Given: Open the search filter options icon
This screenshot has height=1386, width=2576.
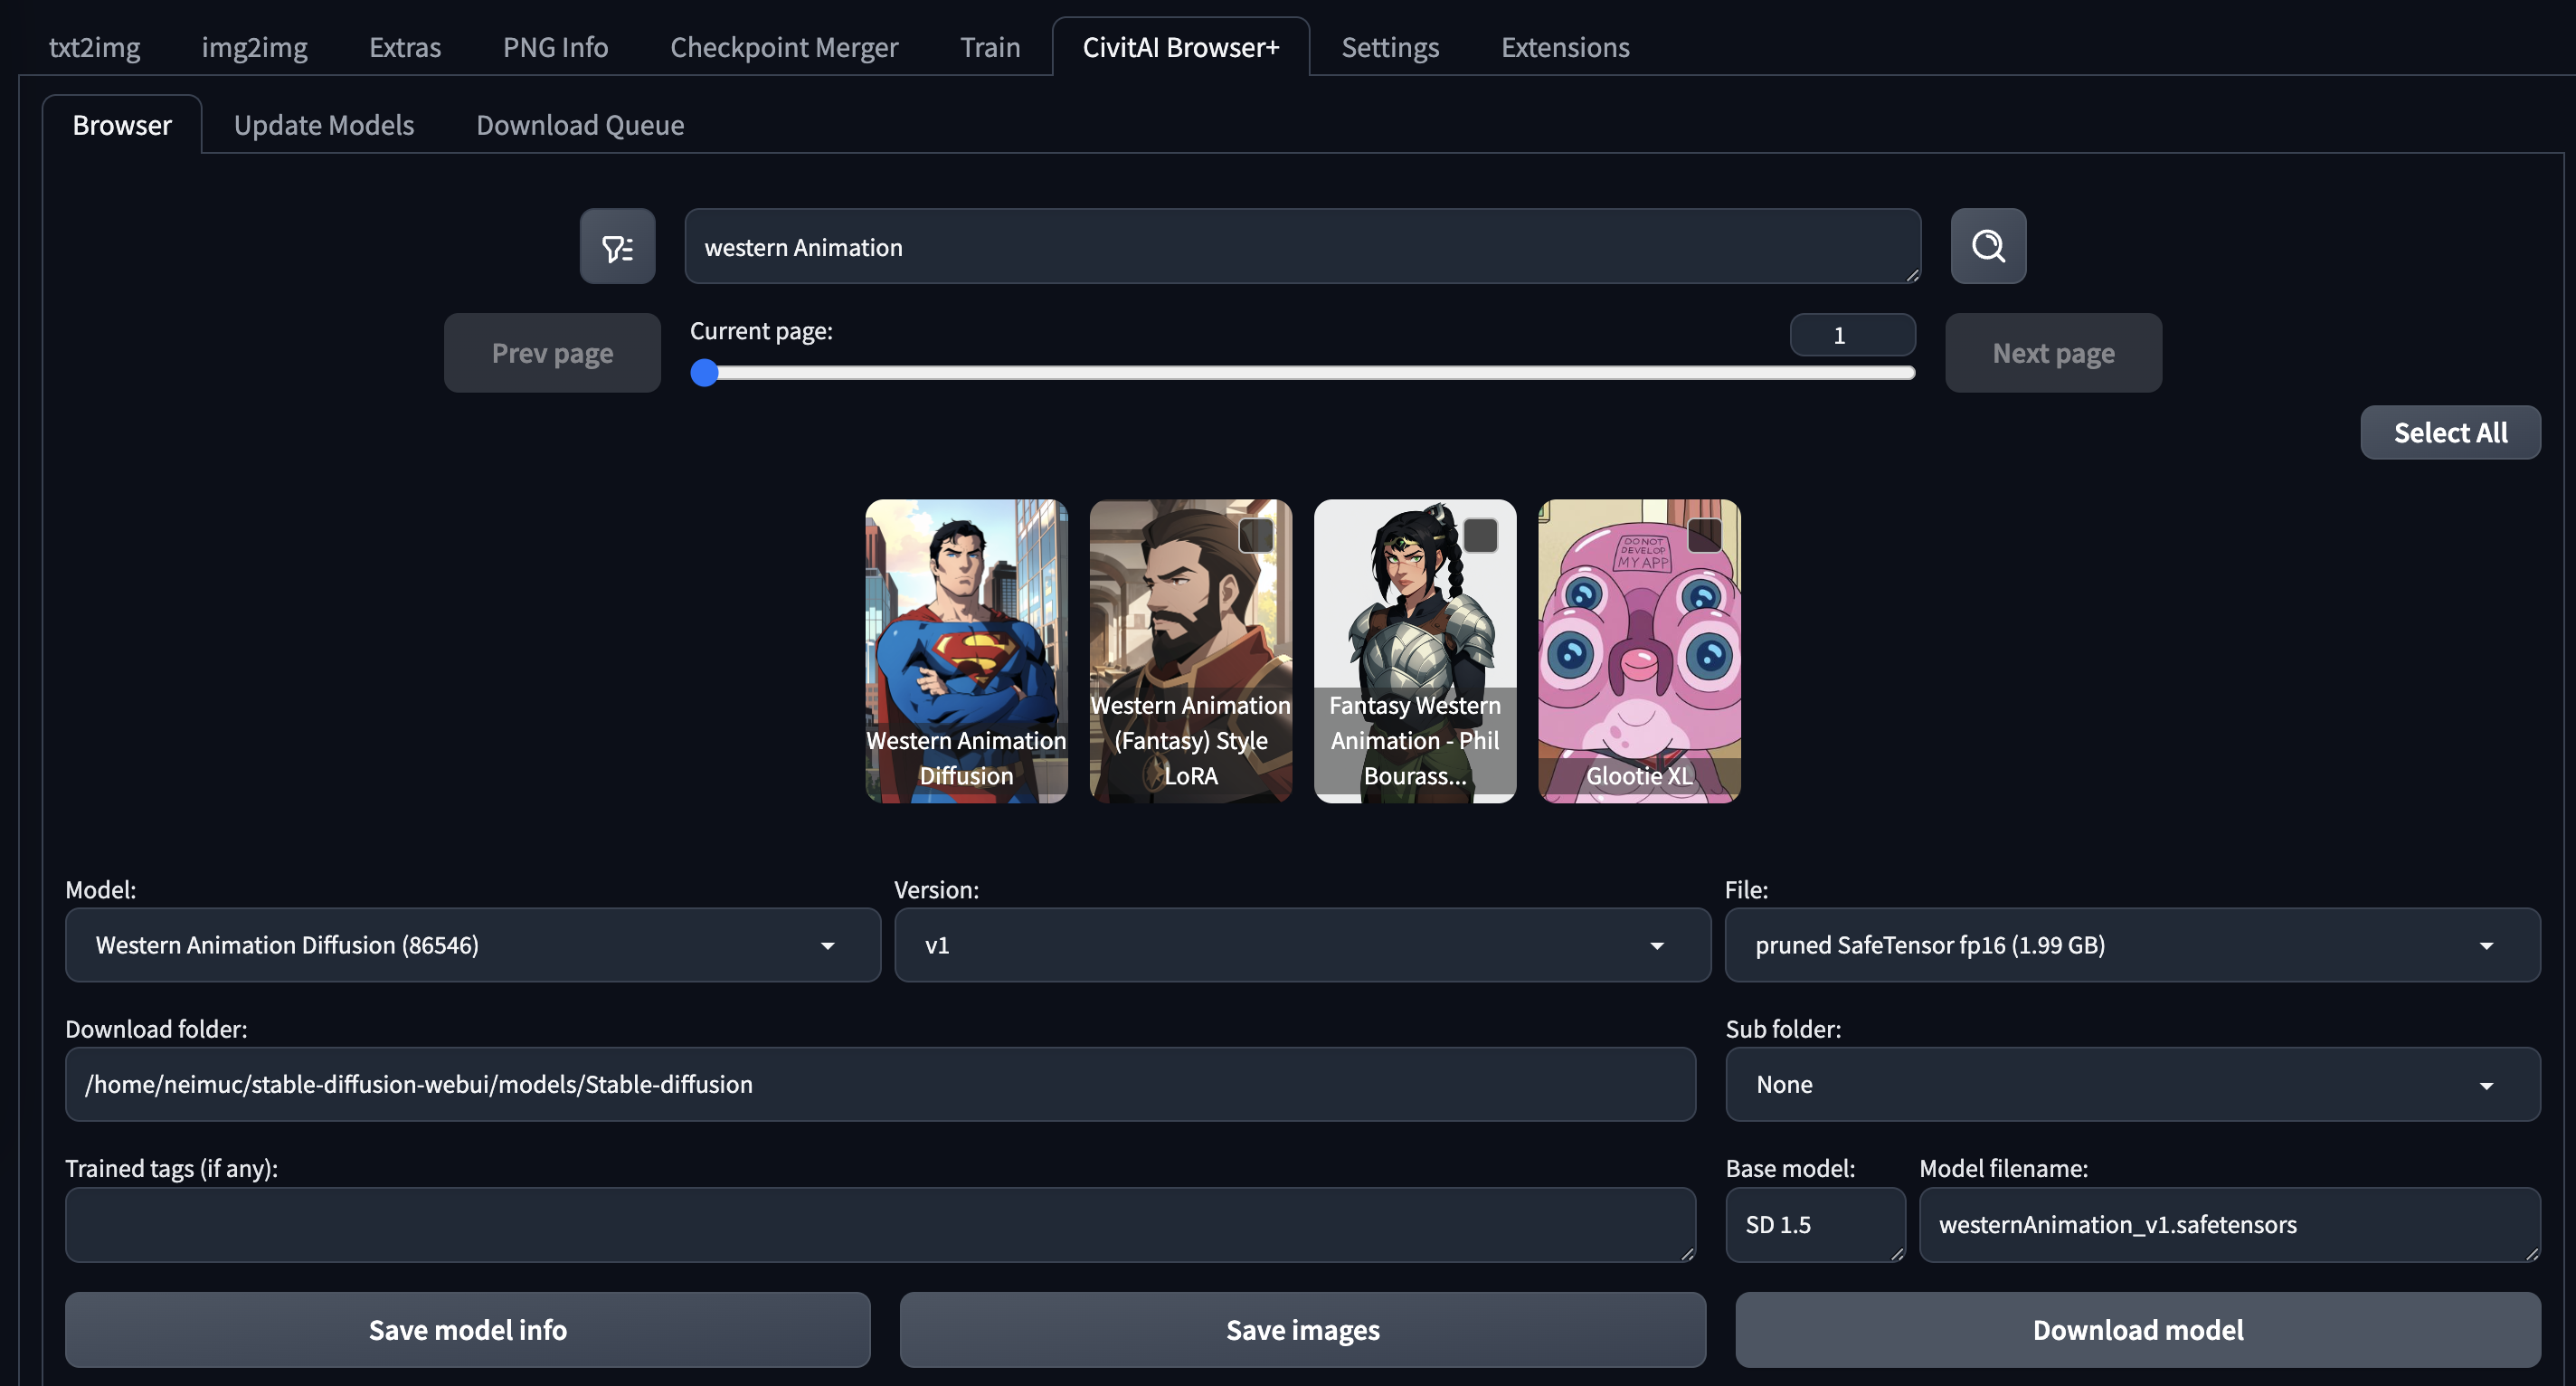Looking at the screenshot, I should pos(617,247).
